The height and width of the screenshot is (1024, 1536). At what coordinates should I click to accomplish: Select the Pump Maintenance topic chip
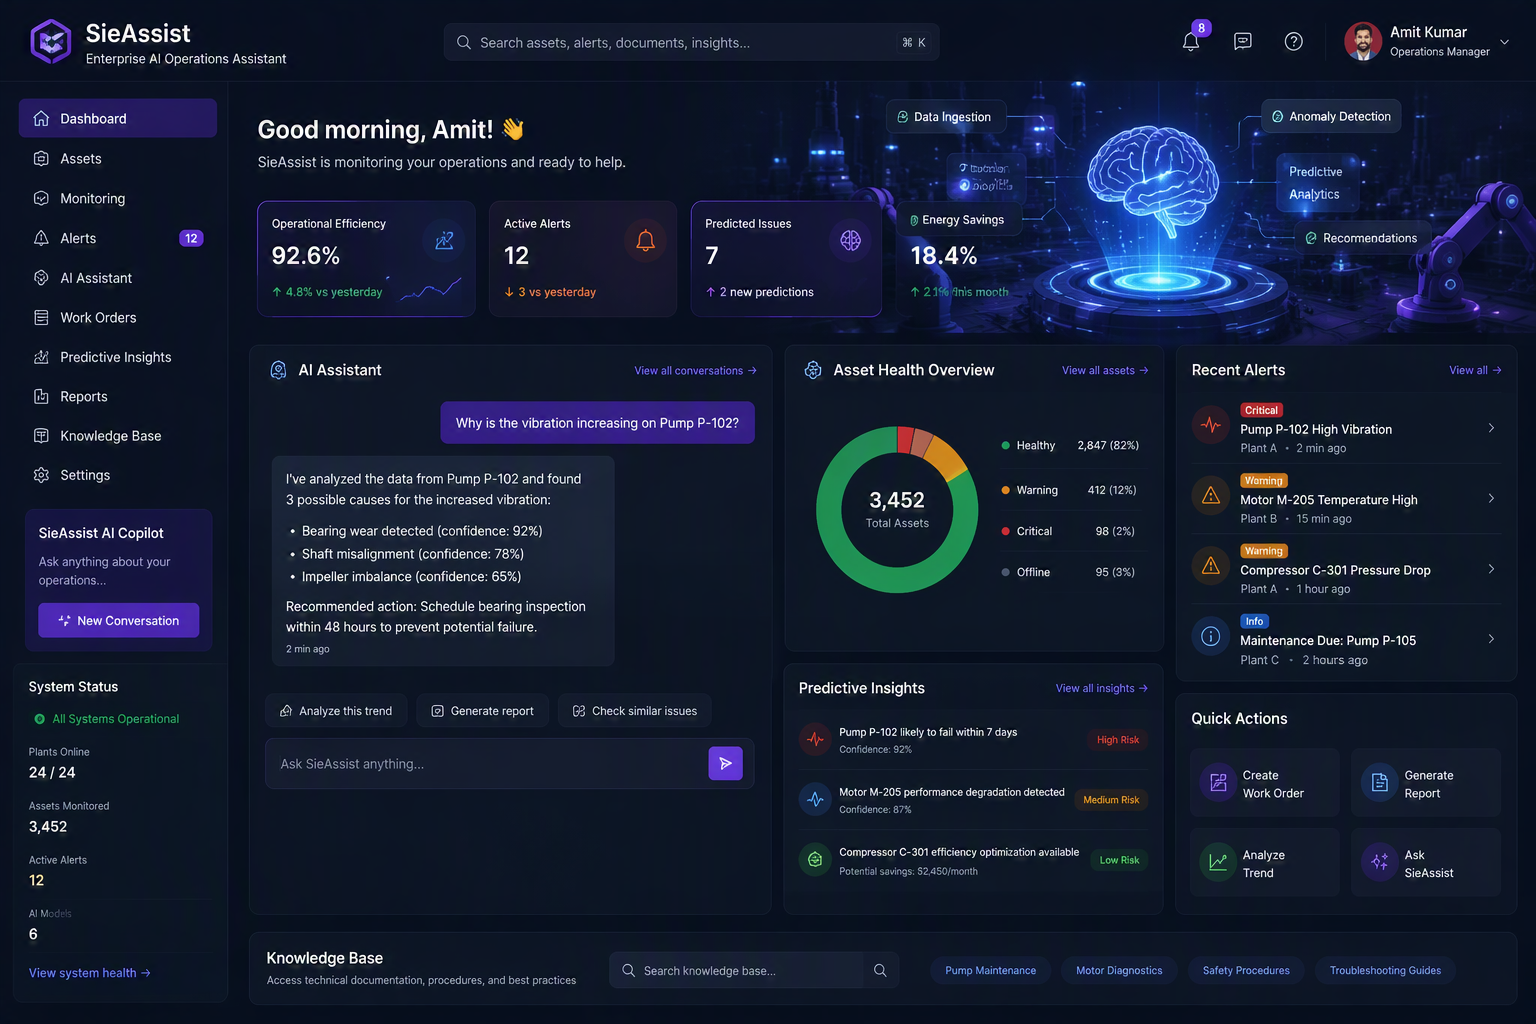(990, 970)
